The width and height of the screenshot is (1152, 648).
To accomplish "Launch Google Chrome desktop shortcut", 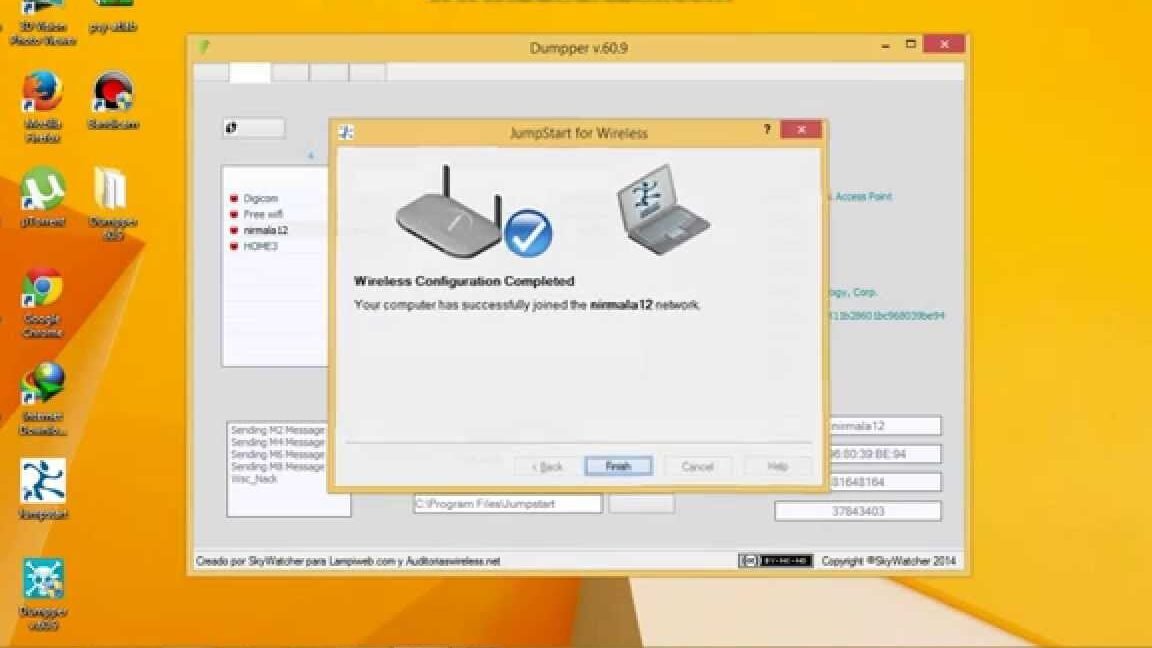I will 43,289.
